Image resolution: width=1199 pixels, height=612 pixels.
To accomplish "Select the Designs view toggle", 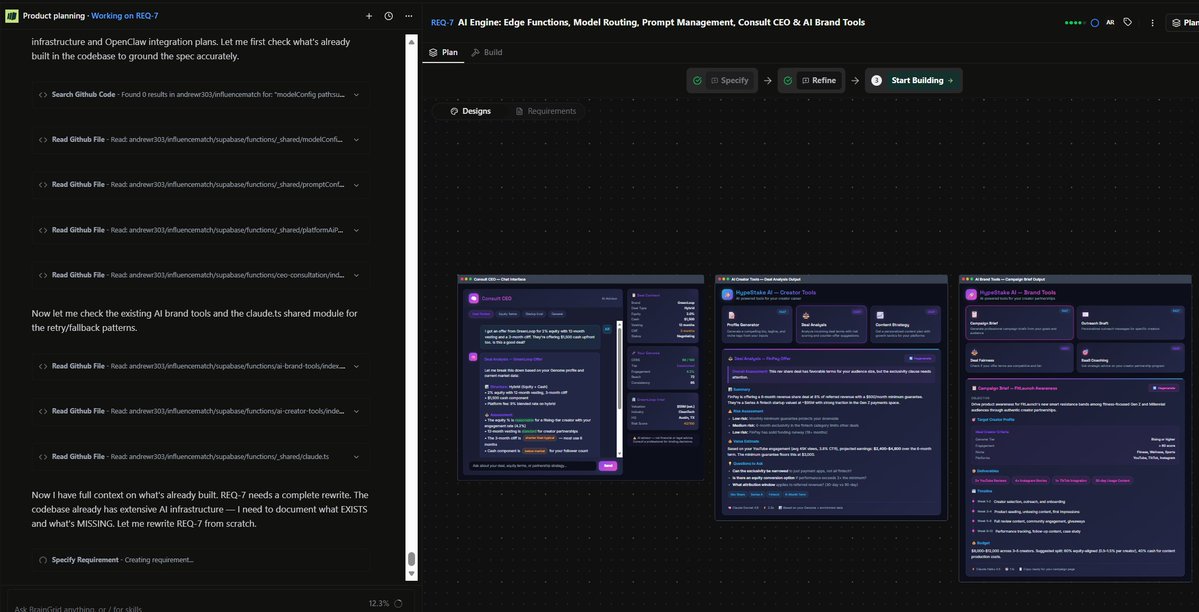I will 470,111.
